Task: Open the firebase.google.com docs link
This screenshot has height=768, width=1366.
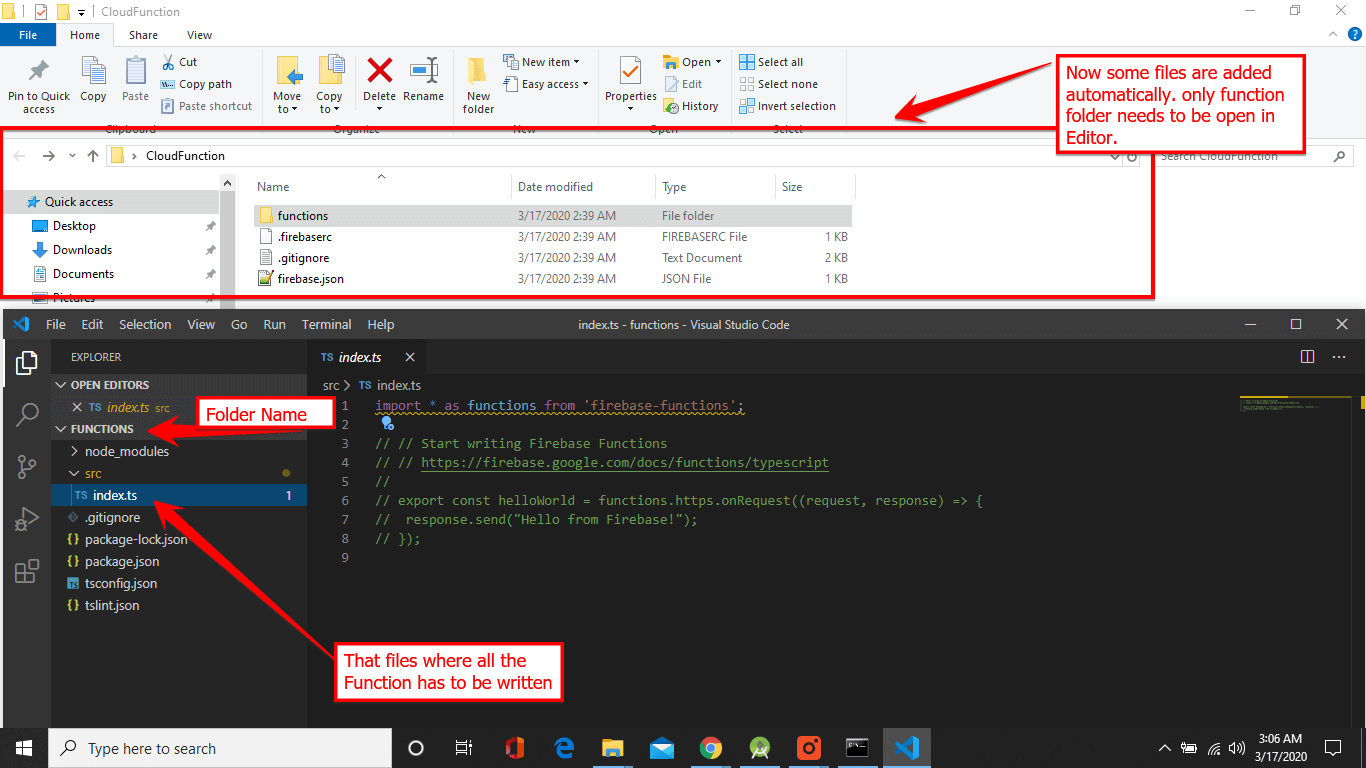Action: [x=625, y=462]
